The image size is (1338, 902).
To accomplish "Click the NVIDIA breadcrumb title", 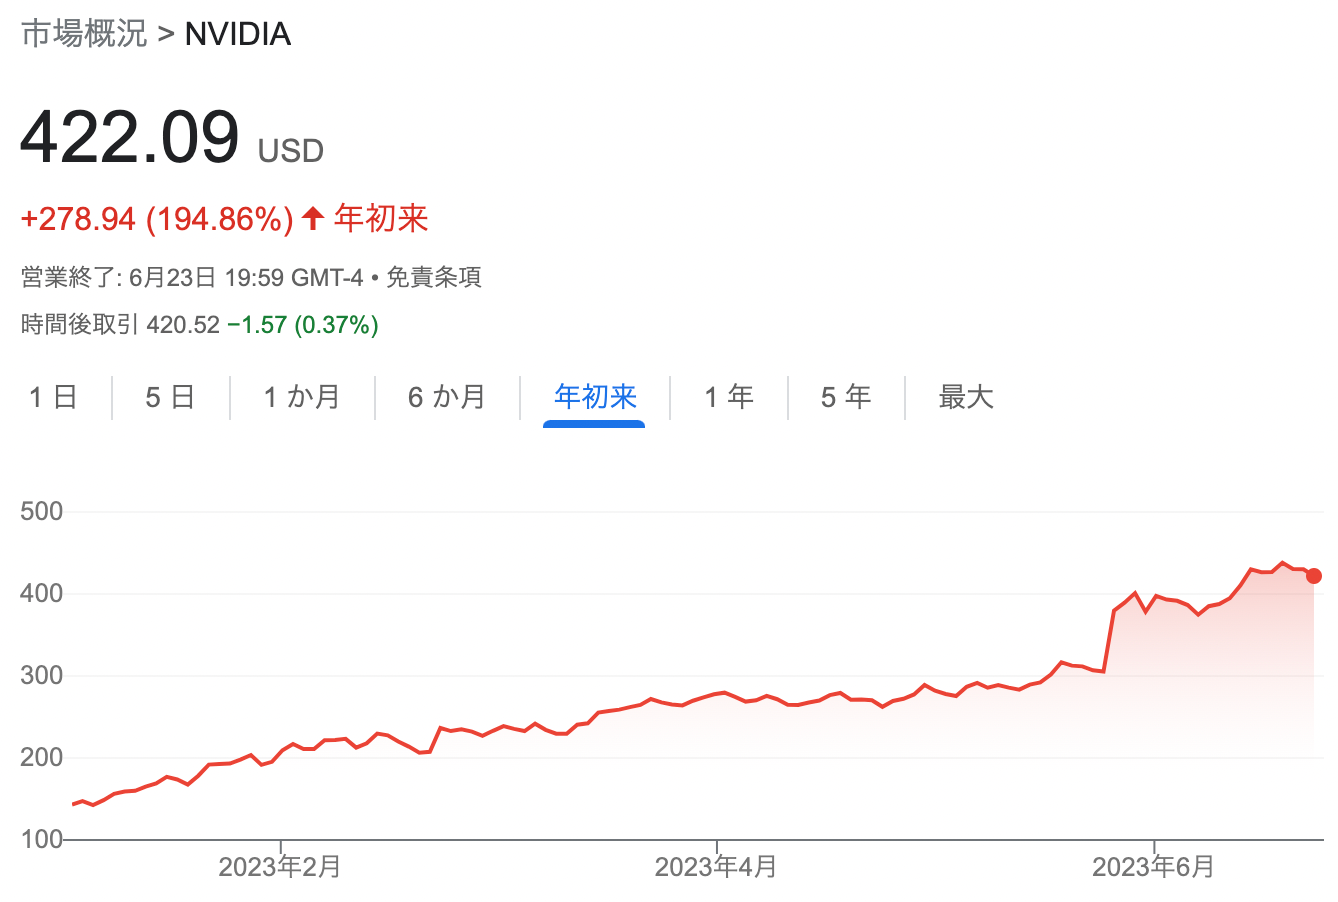I will click(x=238, y=34).
